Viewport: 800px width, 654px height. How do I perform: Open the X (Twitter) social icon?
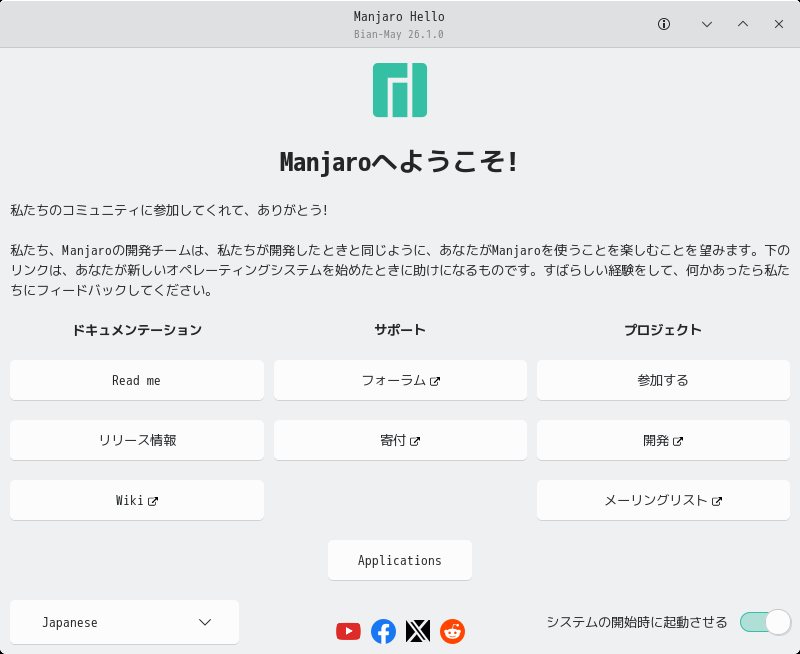418,632
